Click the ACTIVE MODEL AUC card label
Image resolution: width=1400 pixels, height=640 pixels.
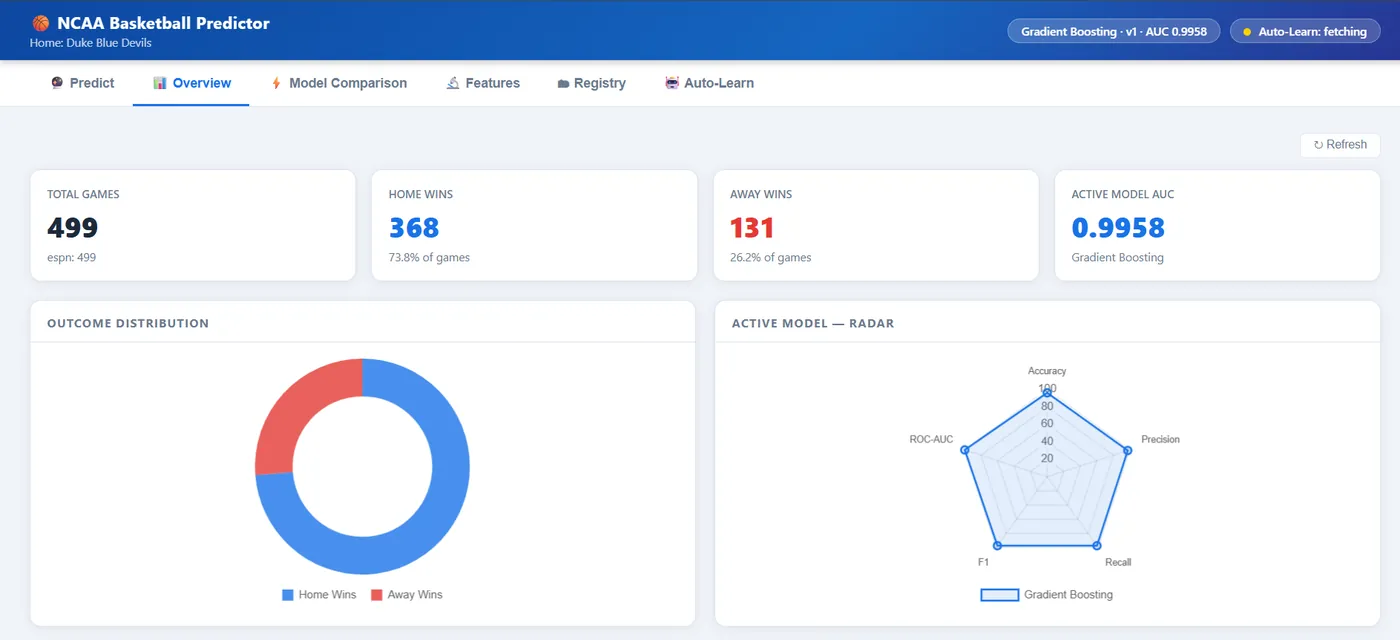[1123, 195]
